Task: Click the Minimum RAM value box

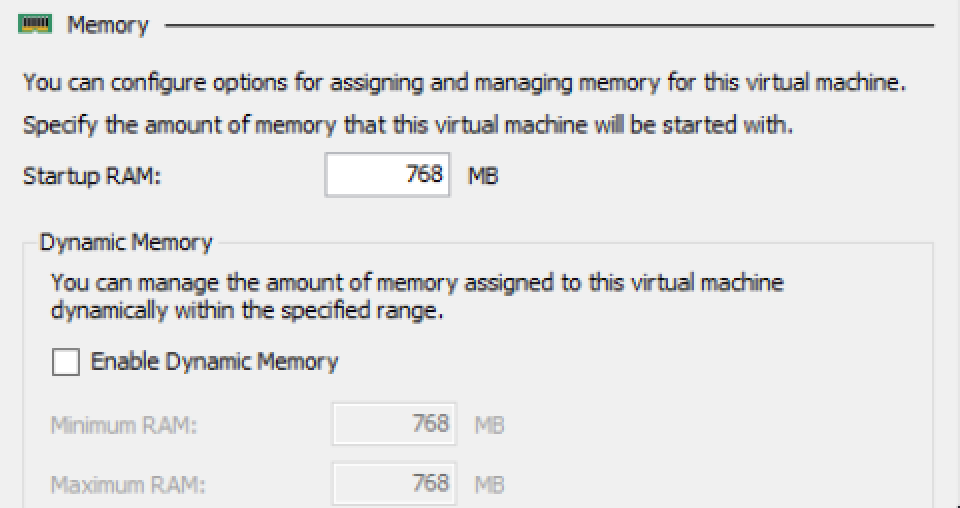Action: (394, 424)
